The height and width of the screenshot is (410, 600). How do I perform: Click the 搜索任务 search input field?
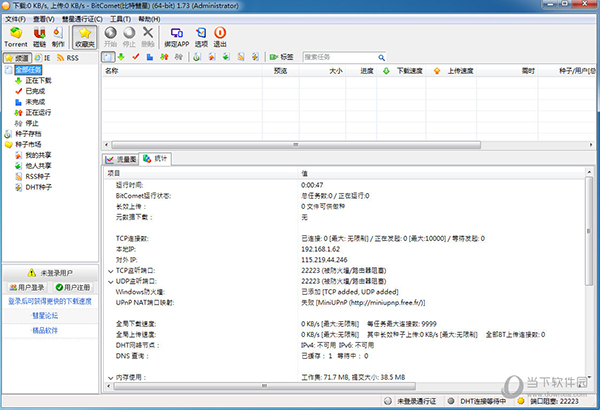click(x=339, y=57)
